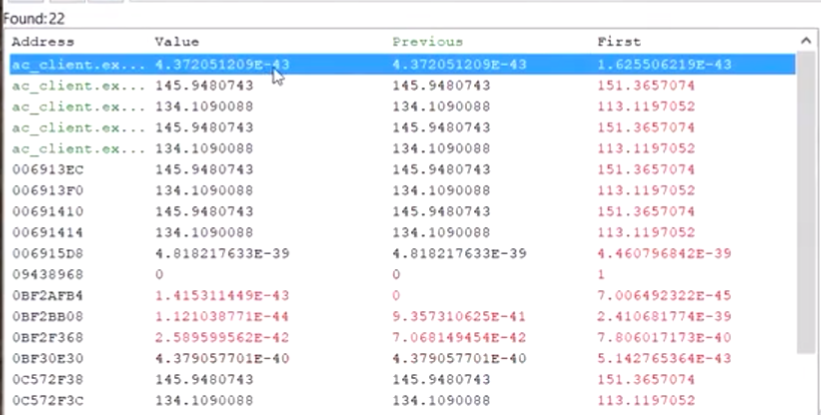Click the vertical scrollbar thumb of results list
This screenshot has height=415, width=821.
click(x=806, y=200)
